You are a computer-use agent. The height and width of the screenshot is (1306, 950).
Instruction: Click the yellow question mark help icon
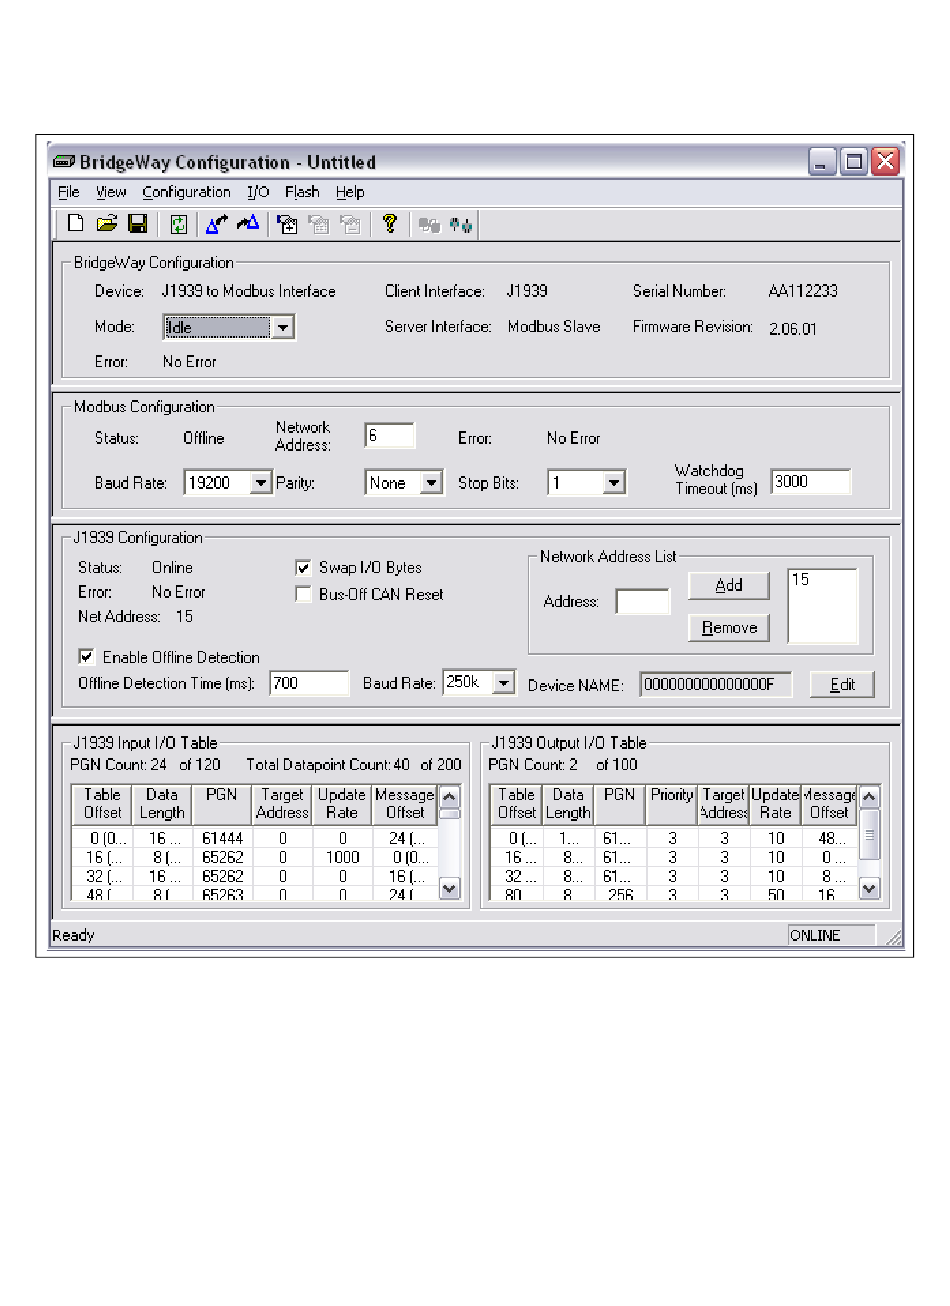390,223
